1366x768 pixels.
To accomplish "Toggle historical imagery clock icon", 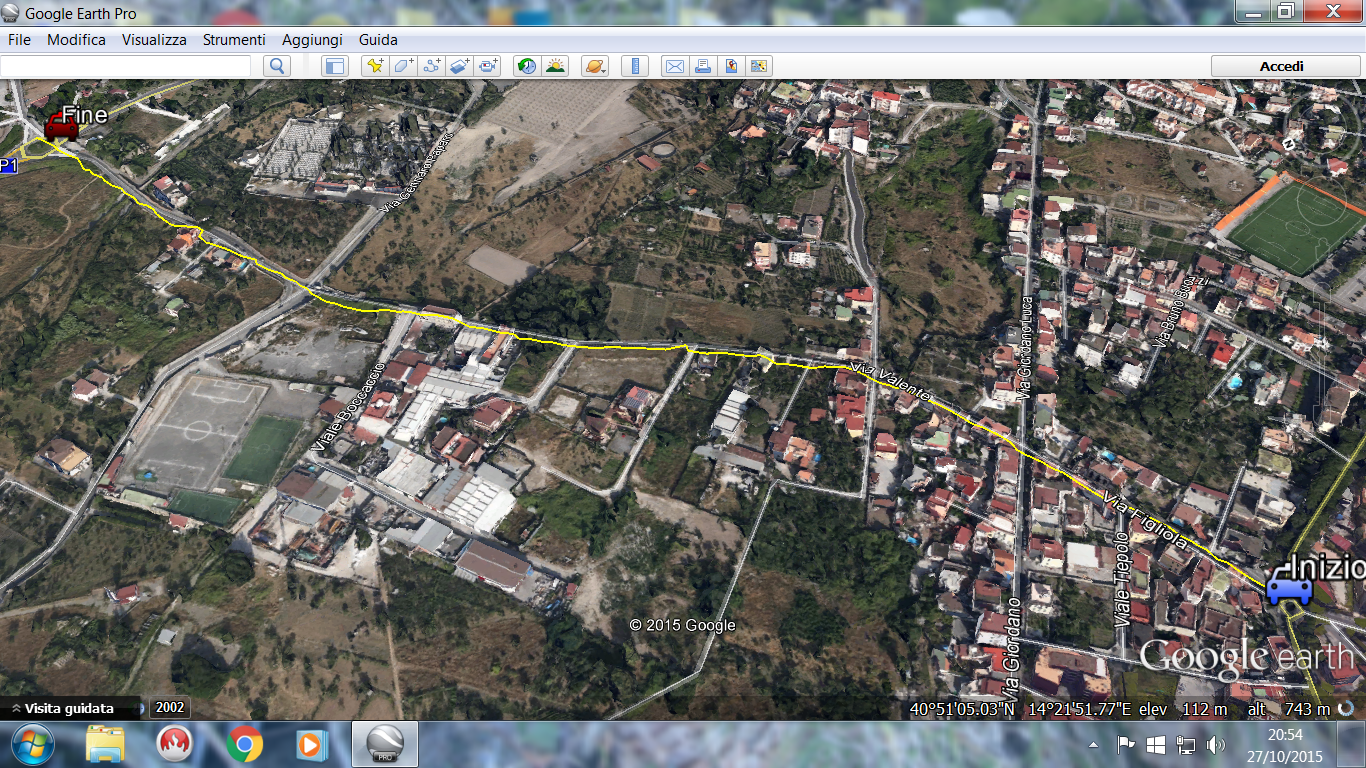I will coord(526,66).
